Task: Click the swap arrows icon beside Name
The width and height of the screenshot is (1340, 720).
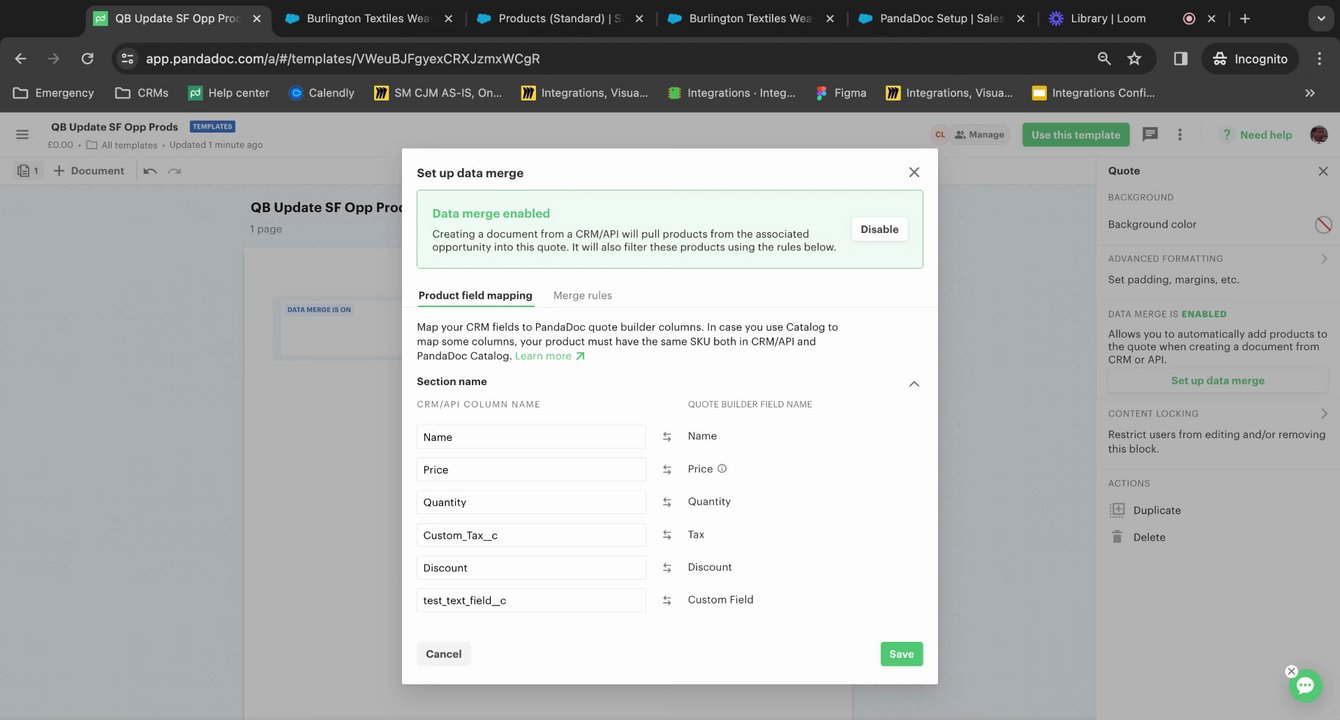Action: click(667, 437)
